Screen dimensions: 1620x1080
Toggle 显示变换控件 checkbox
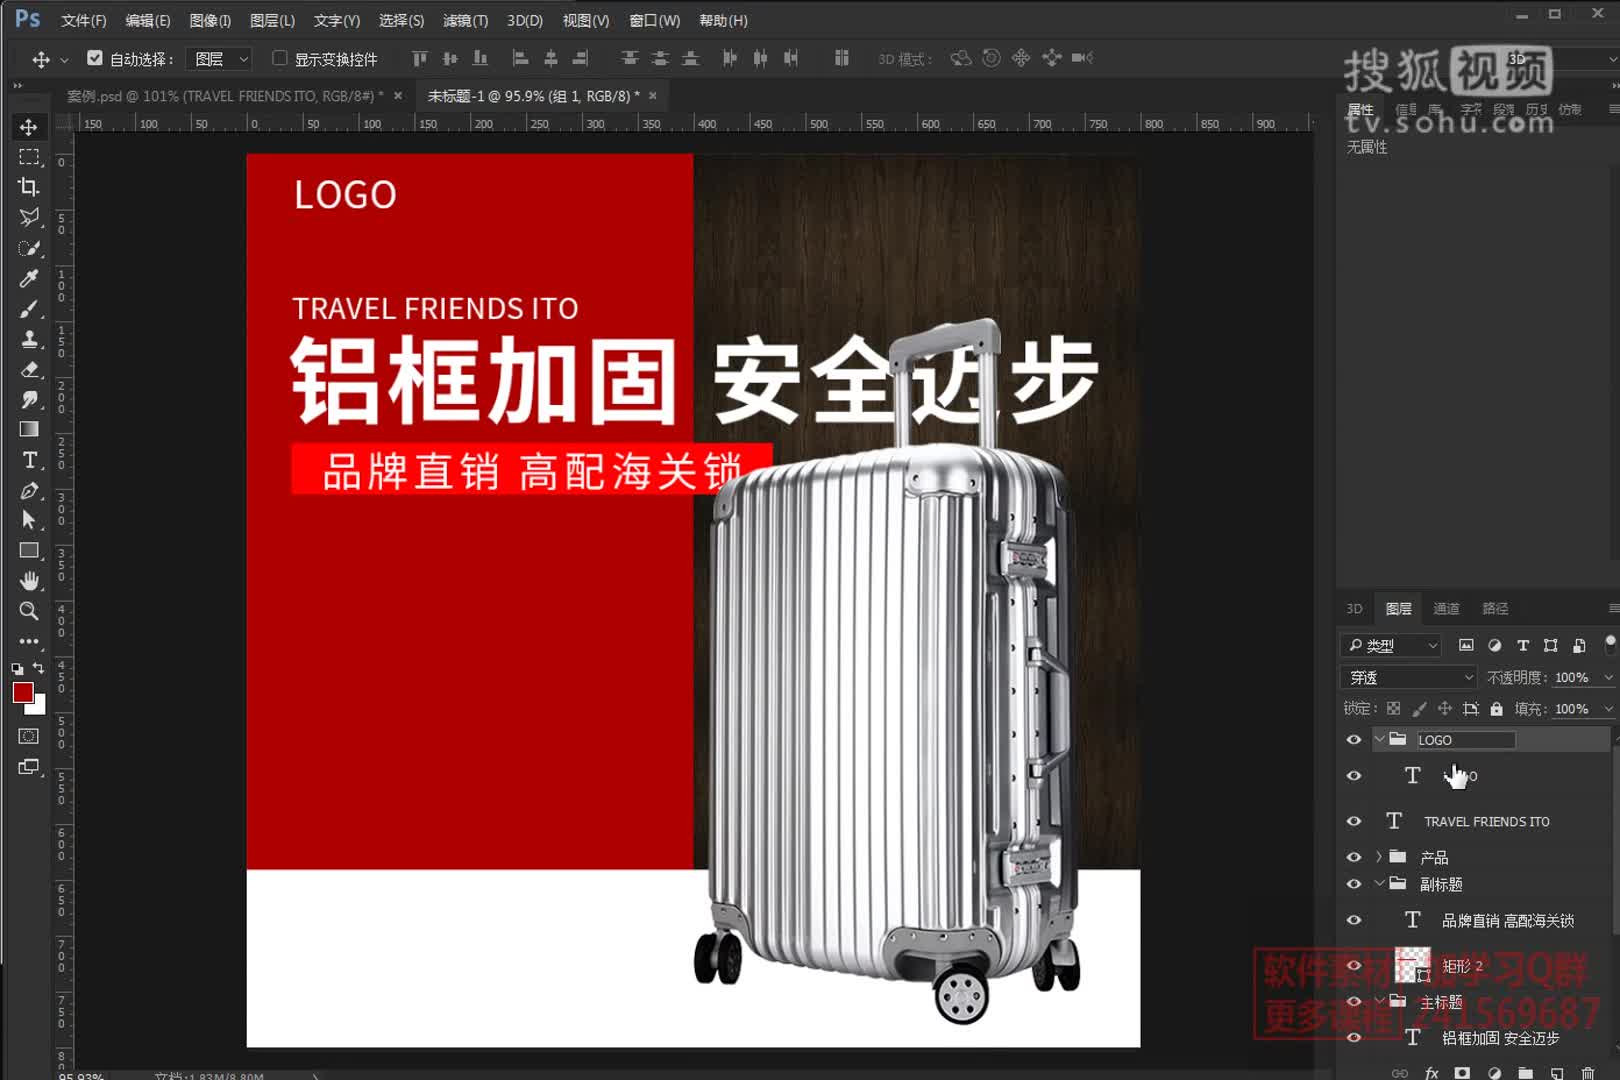tap(280, 58)
